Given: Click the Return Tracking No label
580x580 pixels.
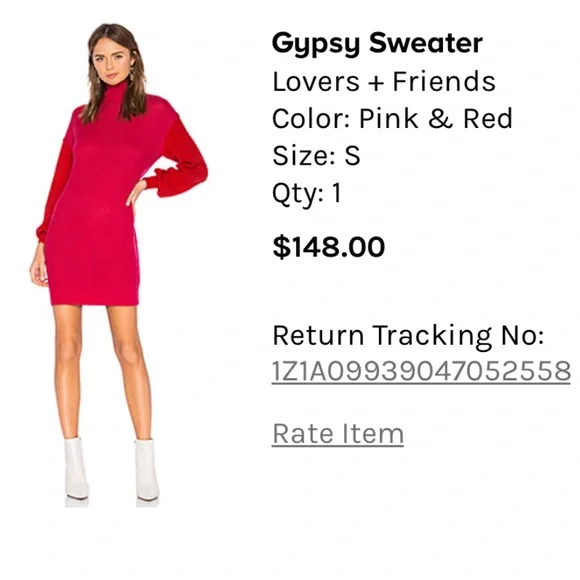Looking at the screenshot, I should tap(408, 336).
